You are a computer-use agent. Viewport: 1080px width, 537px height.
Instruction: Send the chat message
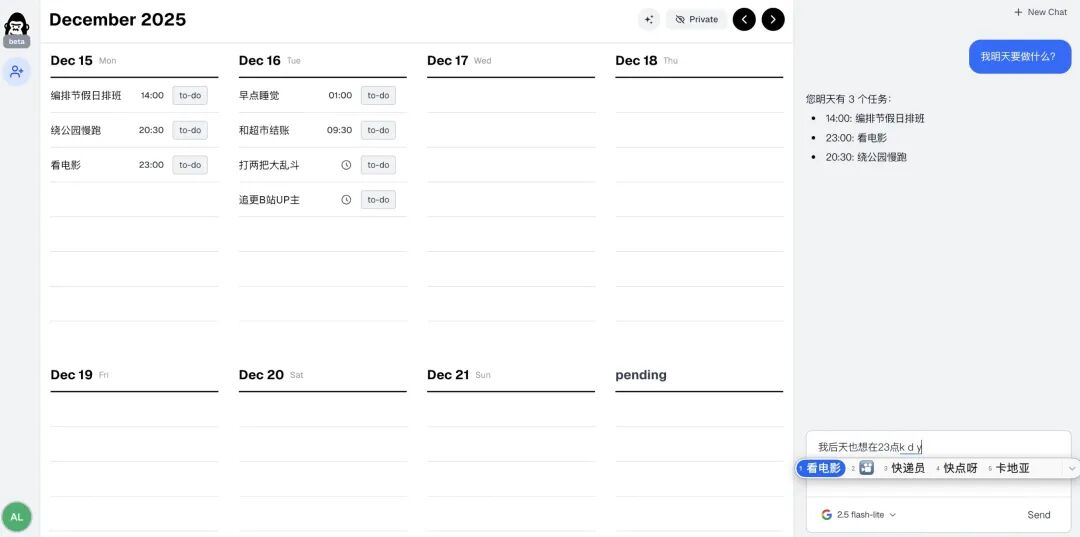(1039, 515)
